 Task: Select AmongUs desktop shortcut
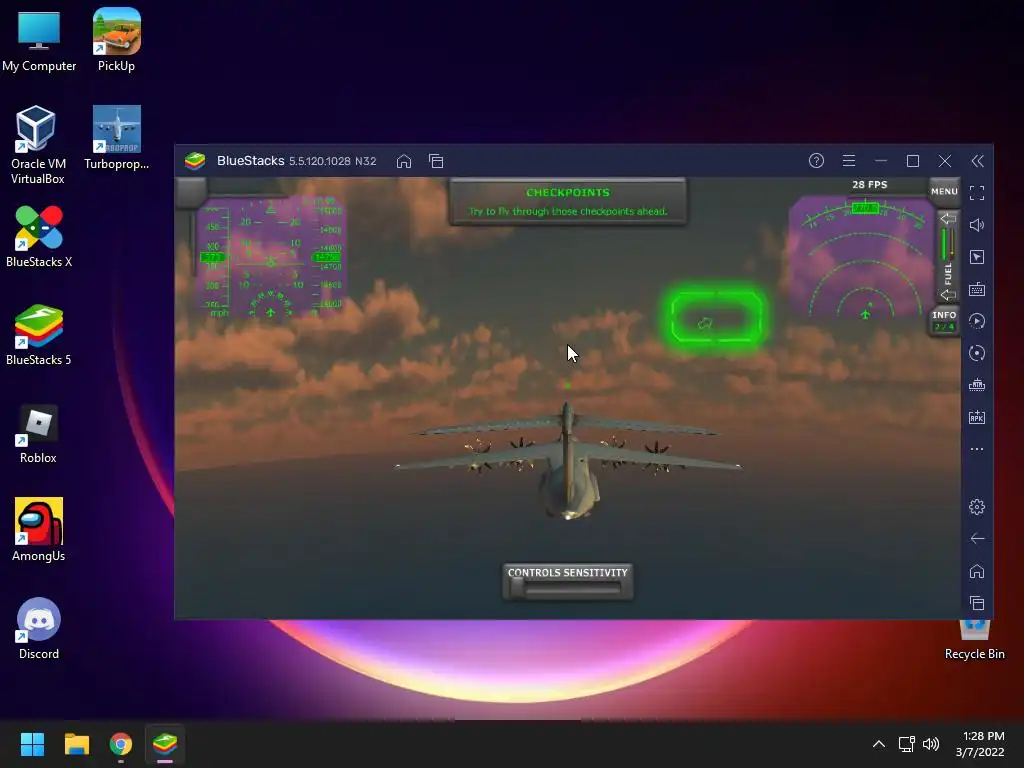pos(39,530)
